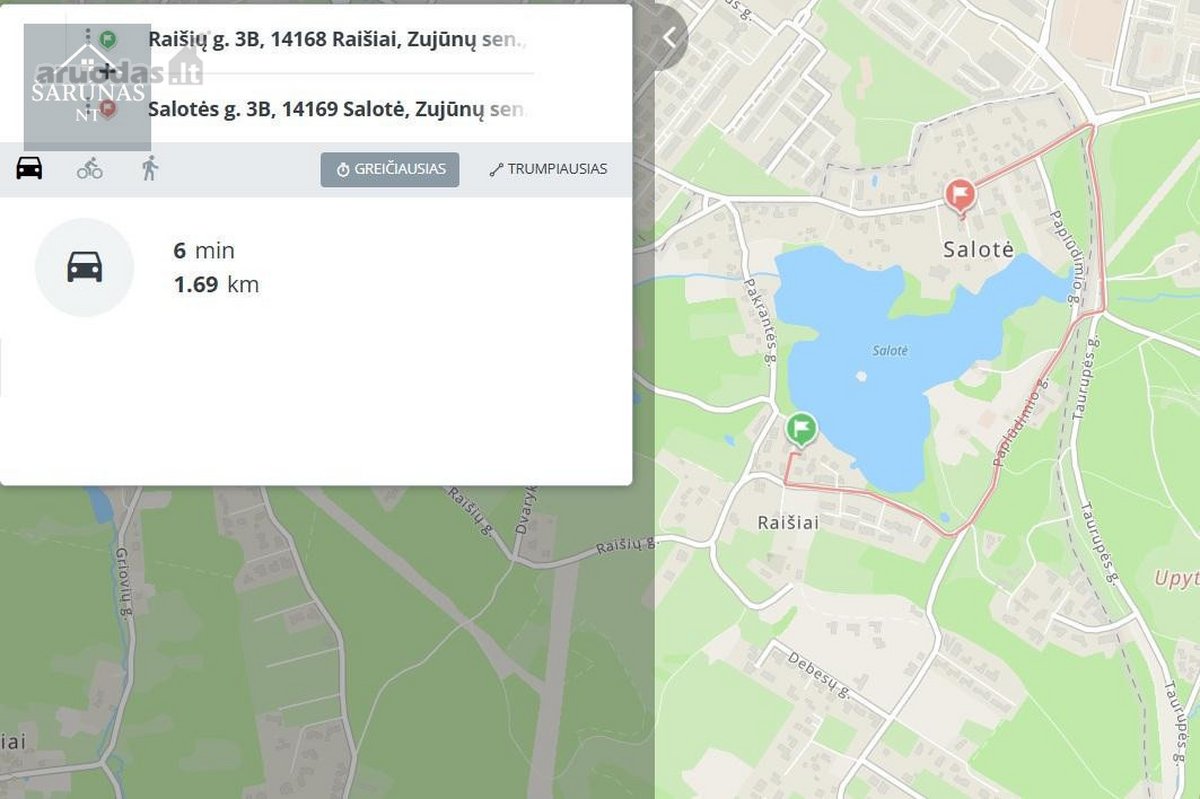The image size is (1200, 799).
Task: Click the 1.69 km distance value
Action: coord(216,285)
